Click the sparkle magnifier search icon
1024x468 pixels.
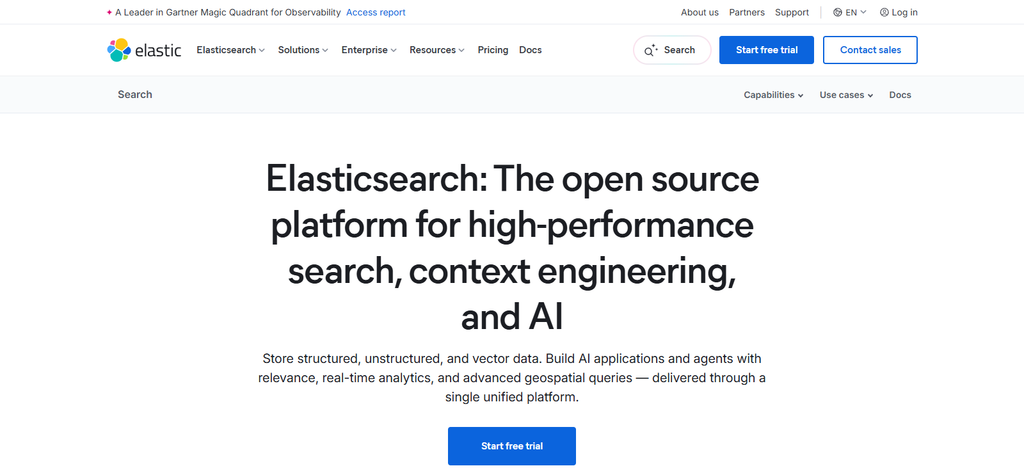[650, 51]
